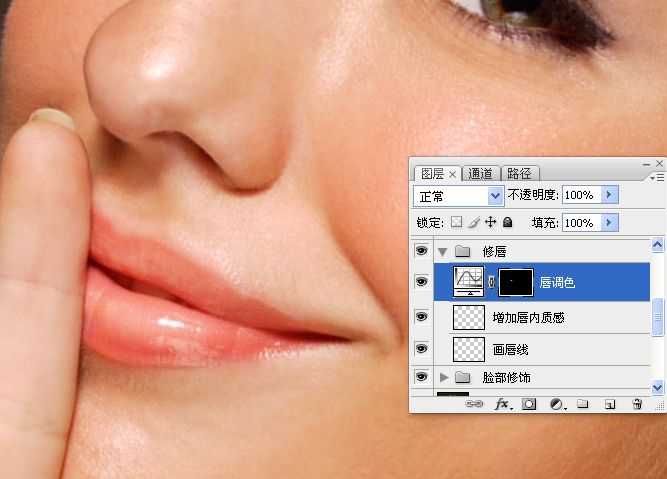667x479 pixels.
Task: Click the layers list scroll down arrow
Action: (x=657, y=388)
